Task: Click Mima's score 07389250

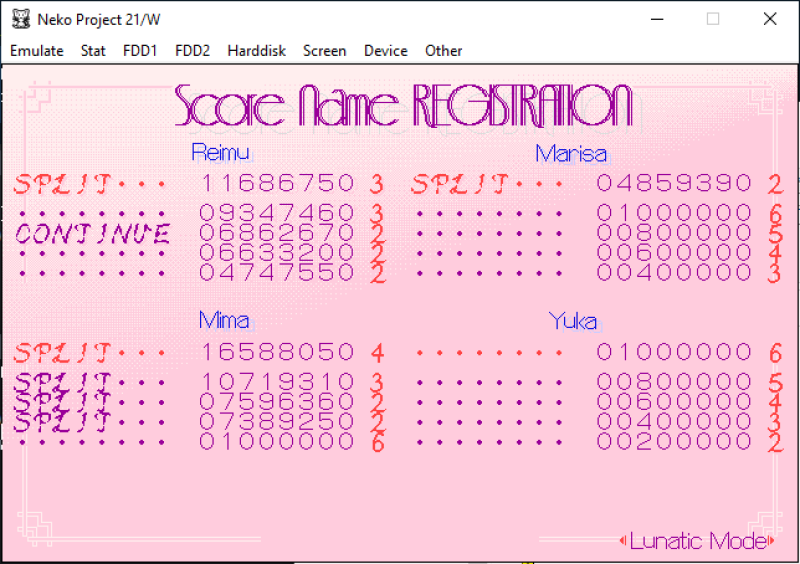Action: (277, 421)
